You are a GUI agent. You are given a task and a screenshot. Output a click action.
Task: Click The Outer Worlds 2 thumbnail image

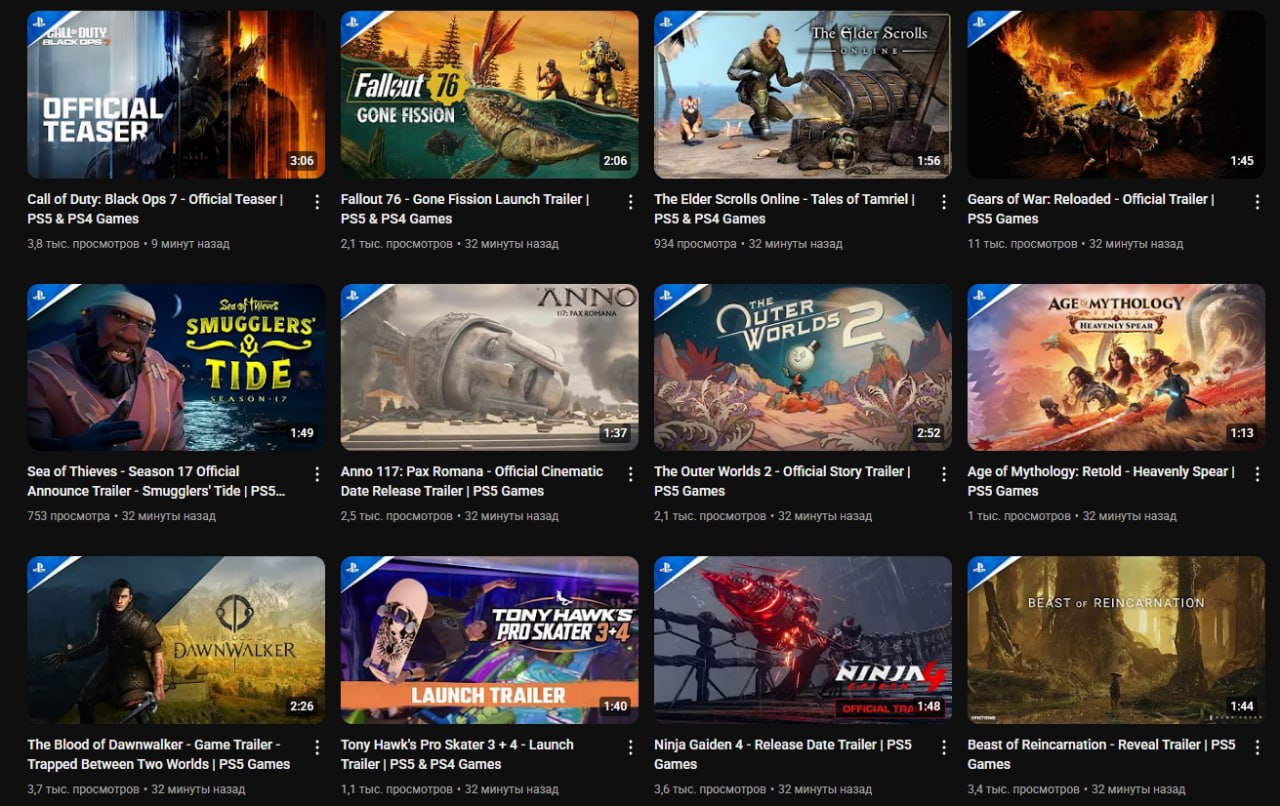[803, 367]
